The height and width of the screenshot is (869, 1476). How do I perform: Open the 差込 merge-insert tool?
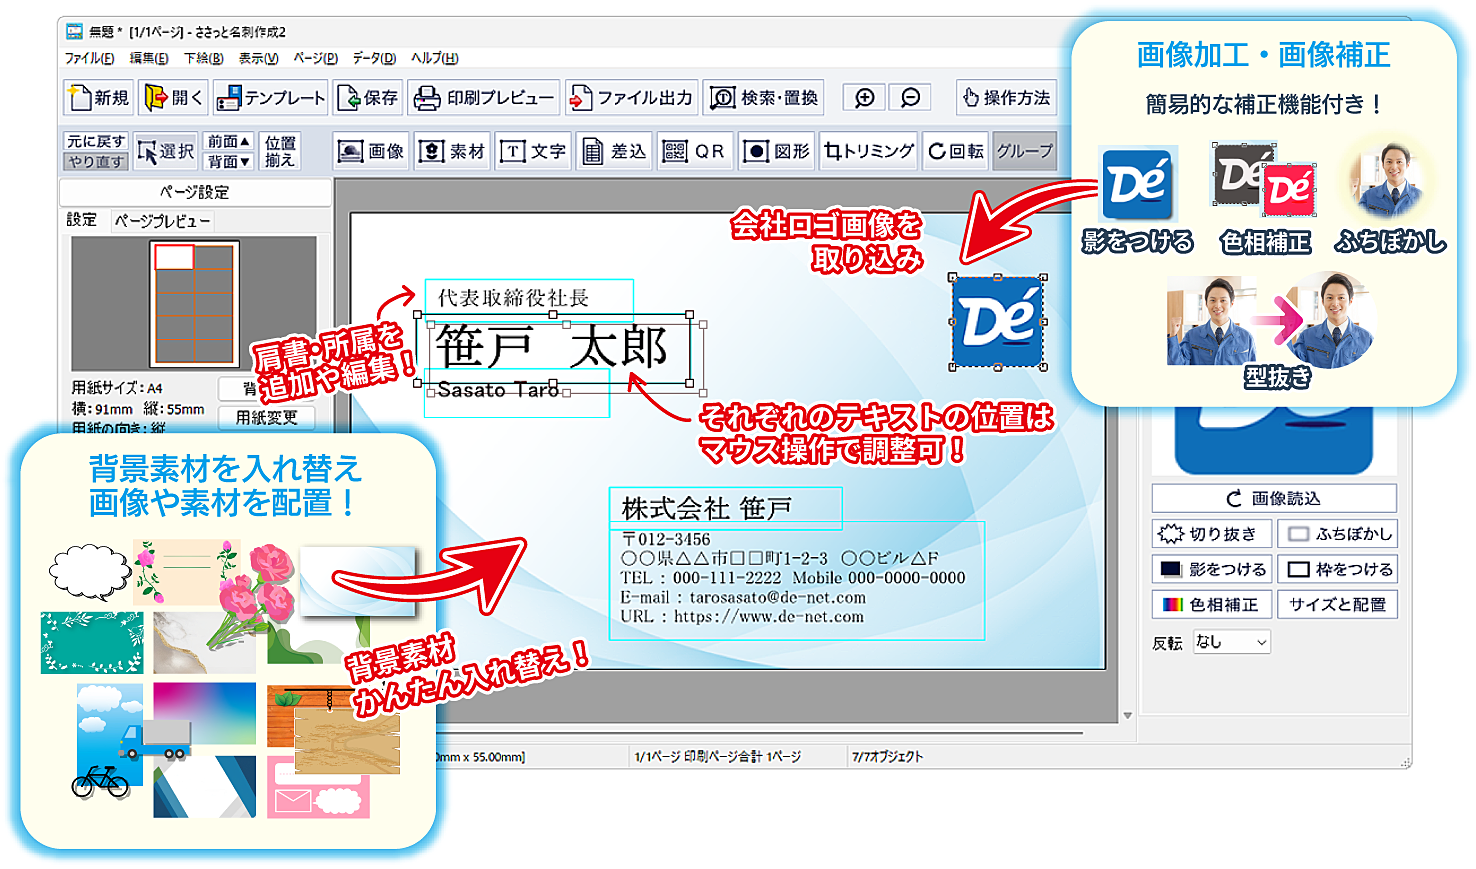[x=614, y=151]
